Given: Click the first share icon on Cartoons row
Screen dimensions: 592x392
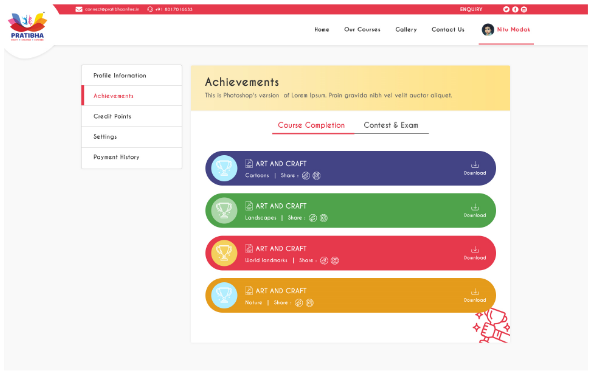Looking at the screenshot, I should click(306, 176).
